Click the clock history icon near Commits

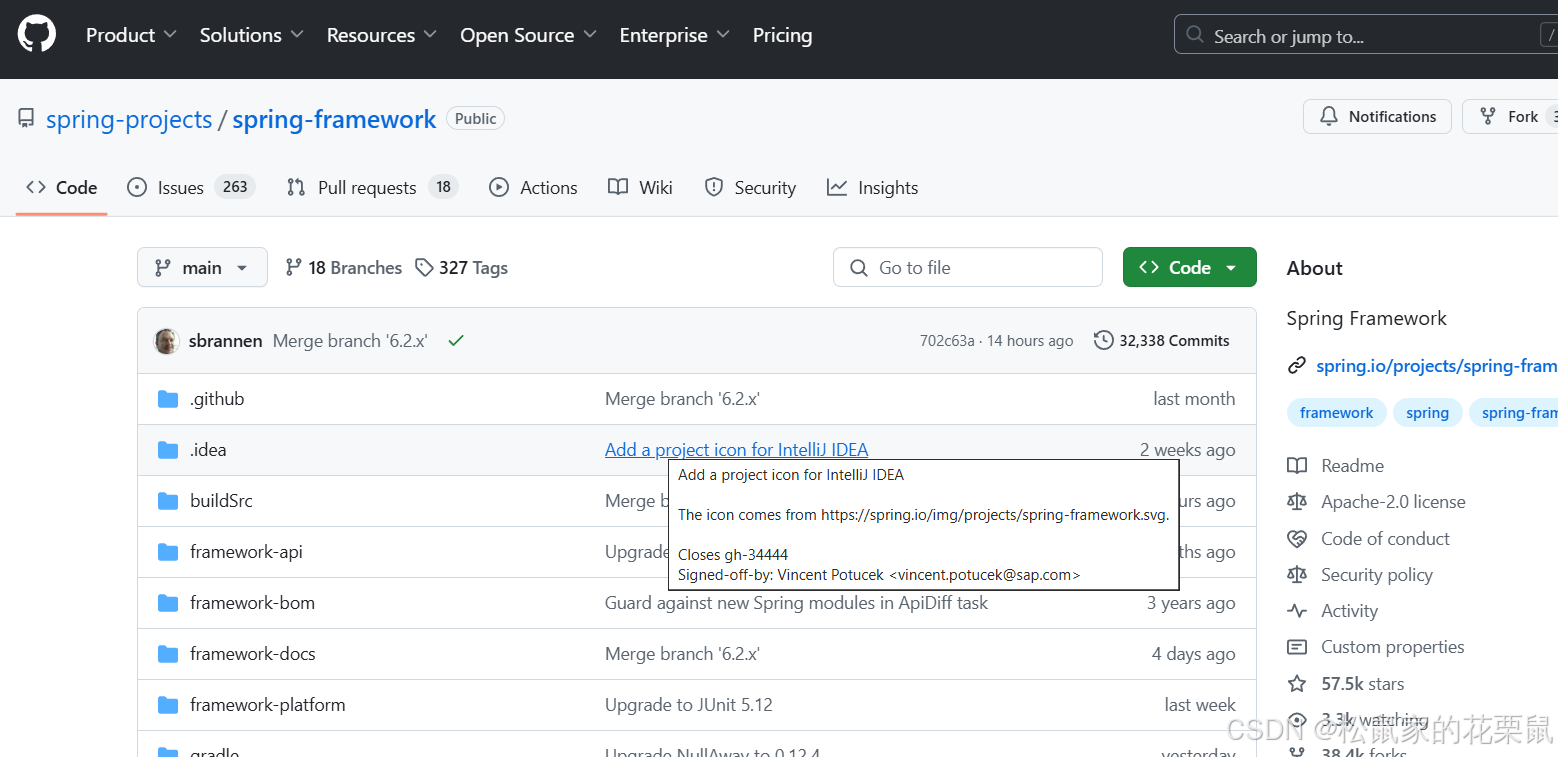[1104, 341]
